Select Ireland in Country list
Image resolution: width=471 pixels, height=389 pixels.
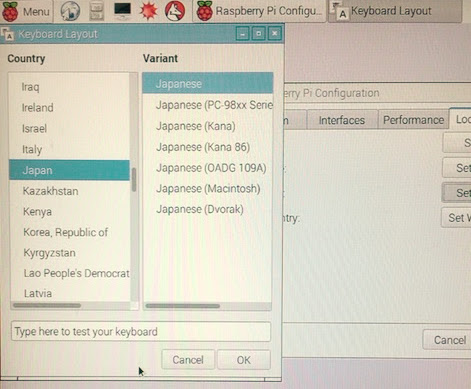click(x=69, y=108)
